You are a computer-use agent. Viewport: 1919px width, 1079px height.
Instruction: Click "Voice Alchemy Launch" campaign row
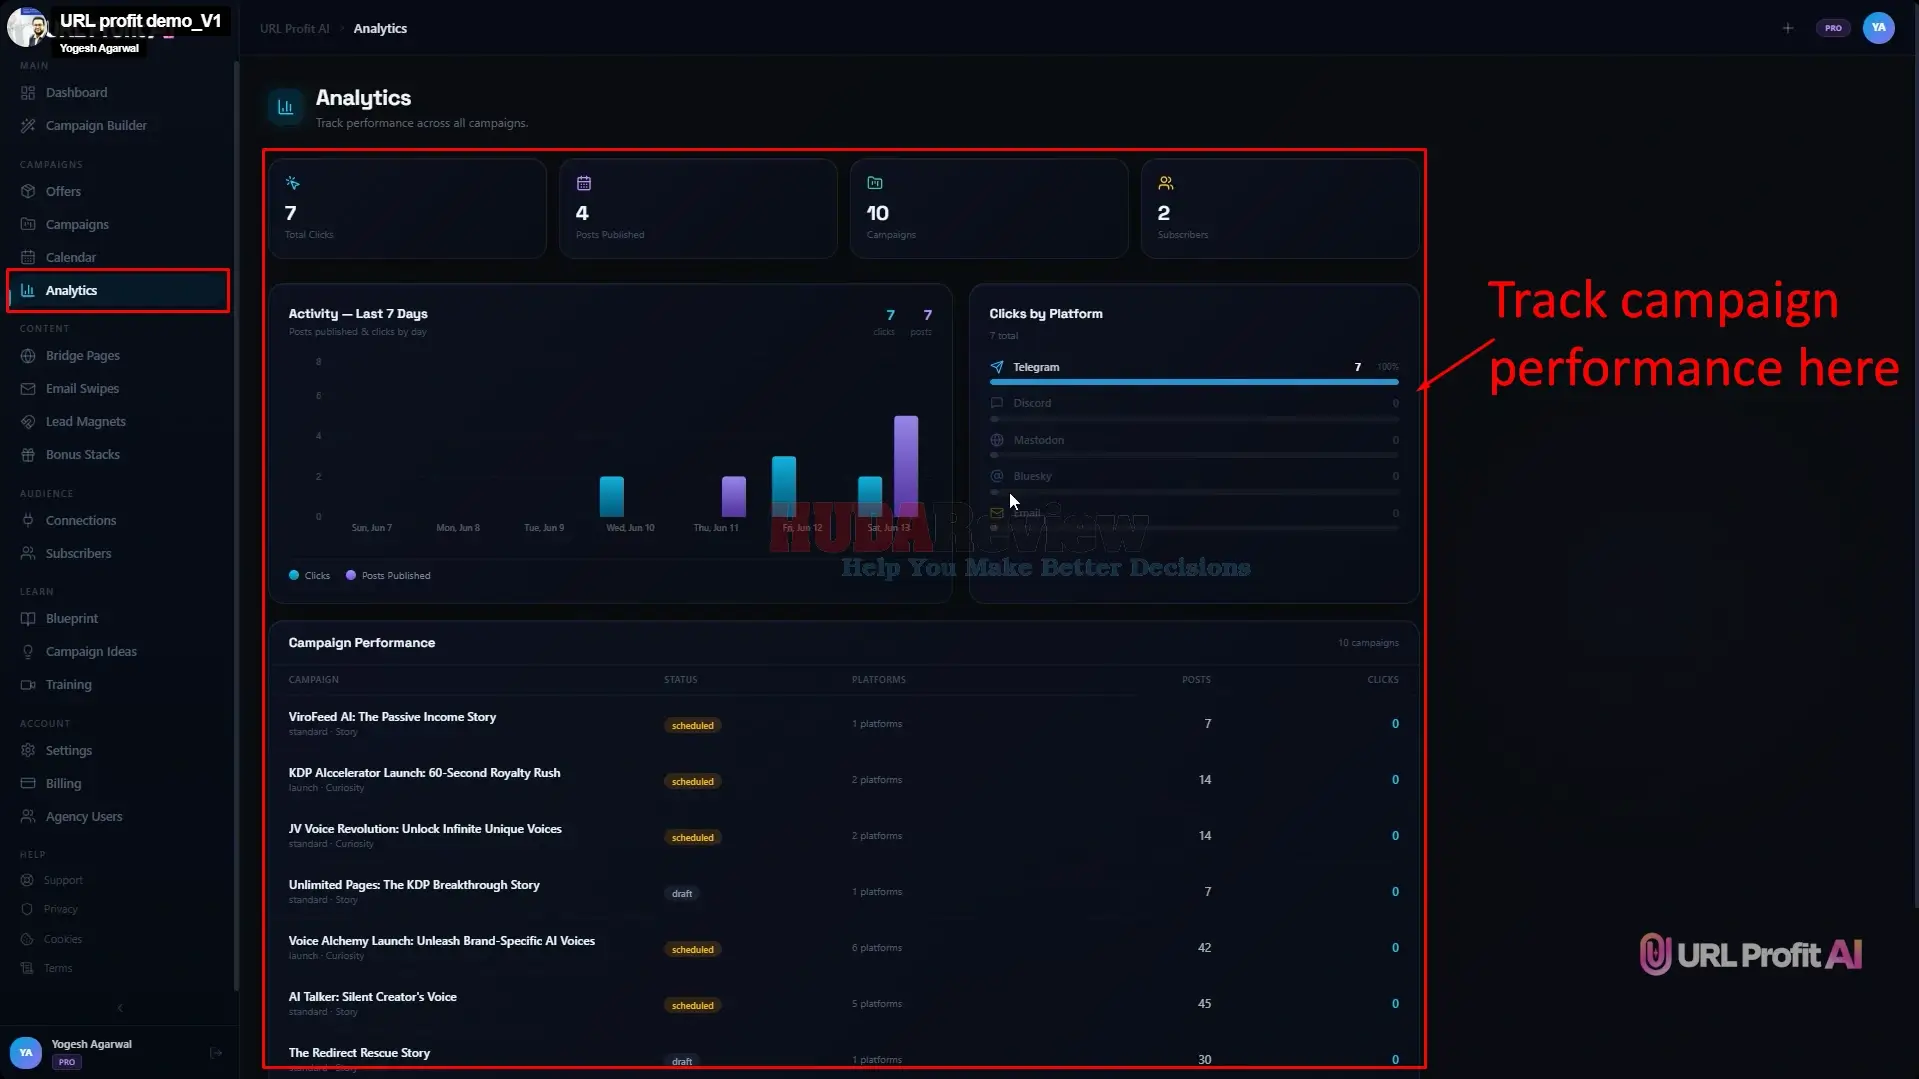point(844,948)
